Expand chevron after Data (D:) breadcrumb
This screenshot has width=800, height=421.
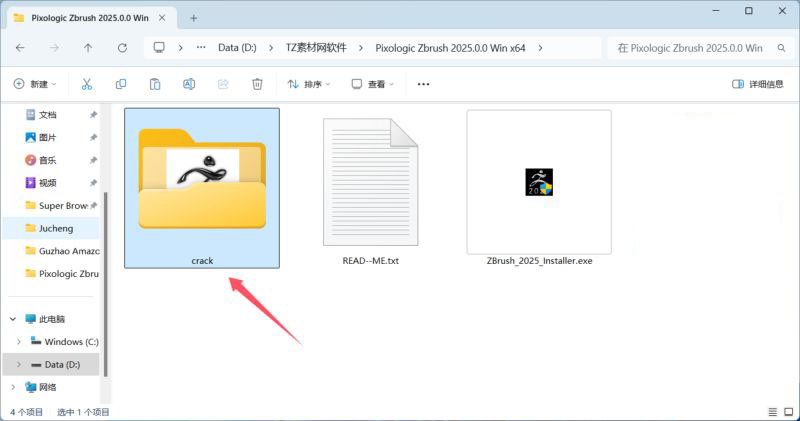271,48
